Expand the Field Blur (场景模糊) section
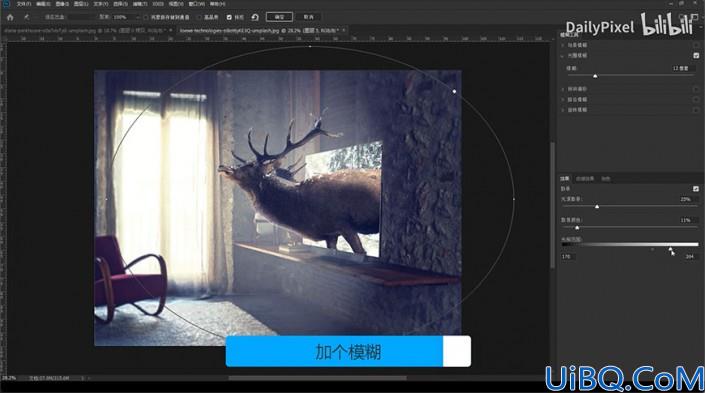 pyautogui.click(x=562, y=45)
